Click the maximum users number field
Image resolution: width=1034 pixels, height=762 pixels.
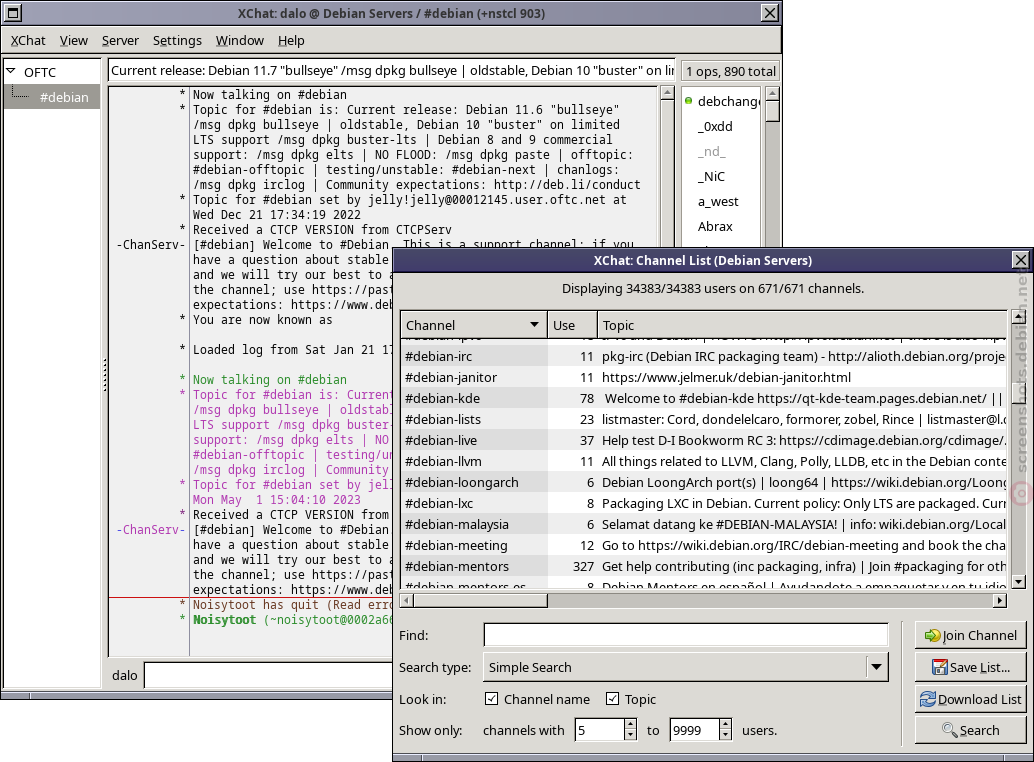click(694, 730)
